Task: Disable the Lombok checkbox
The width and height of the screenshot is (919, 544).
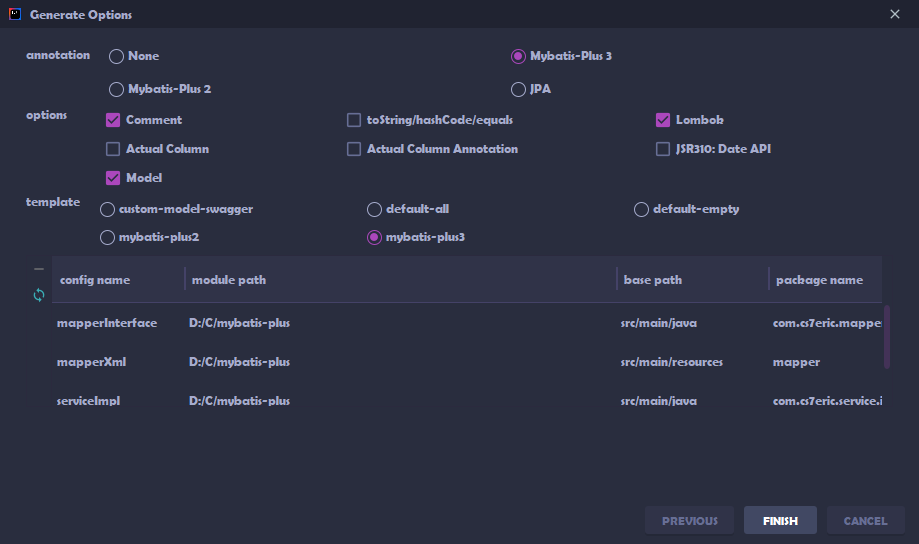Action: (x=663, y=120)
